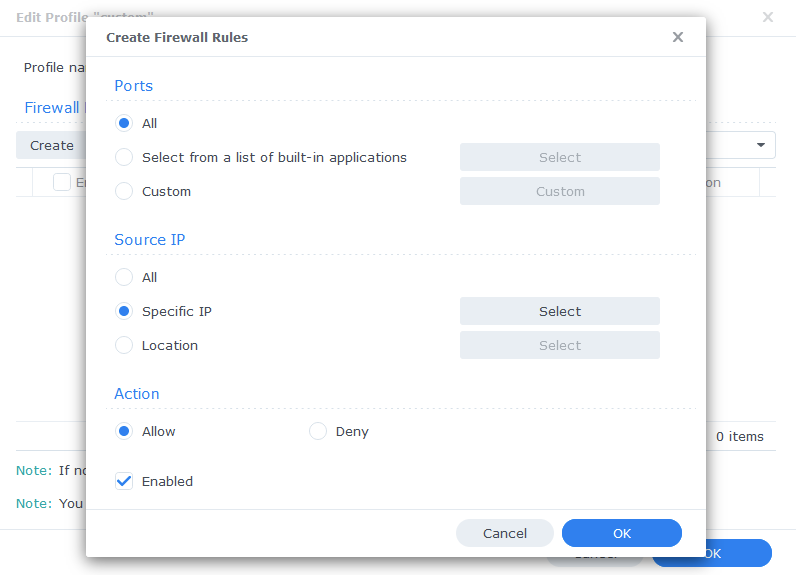Click the Custom ports button
Screen dimensions: 796x575
(559, 191)
